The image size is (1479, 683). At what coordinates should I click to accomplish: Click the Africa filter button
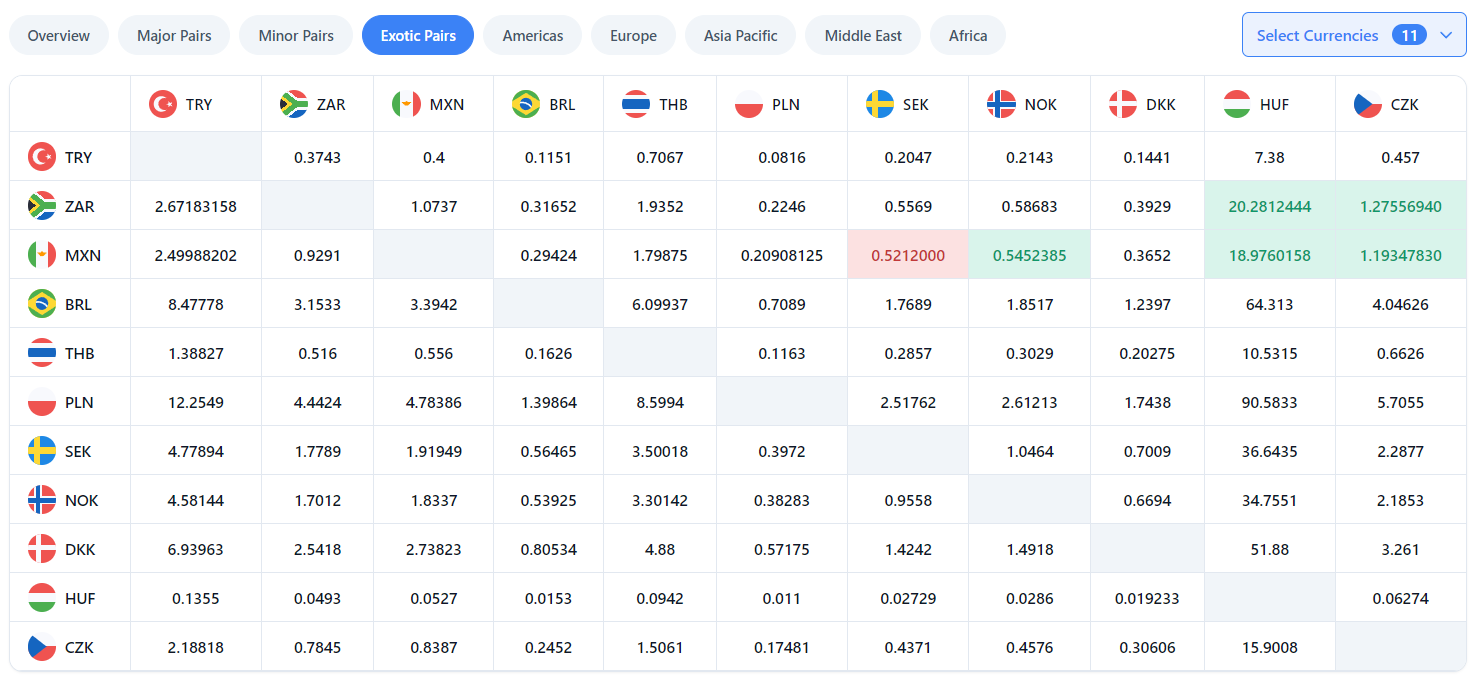967,34
